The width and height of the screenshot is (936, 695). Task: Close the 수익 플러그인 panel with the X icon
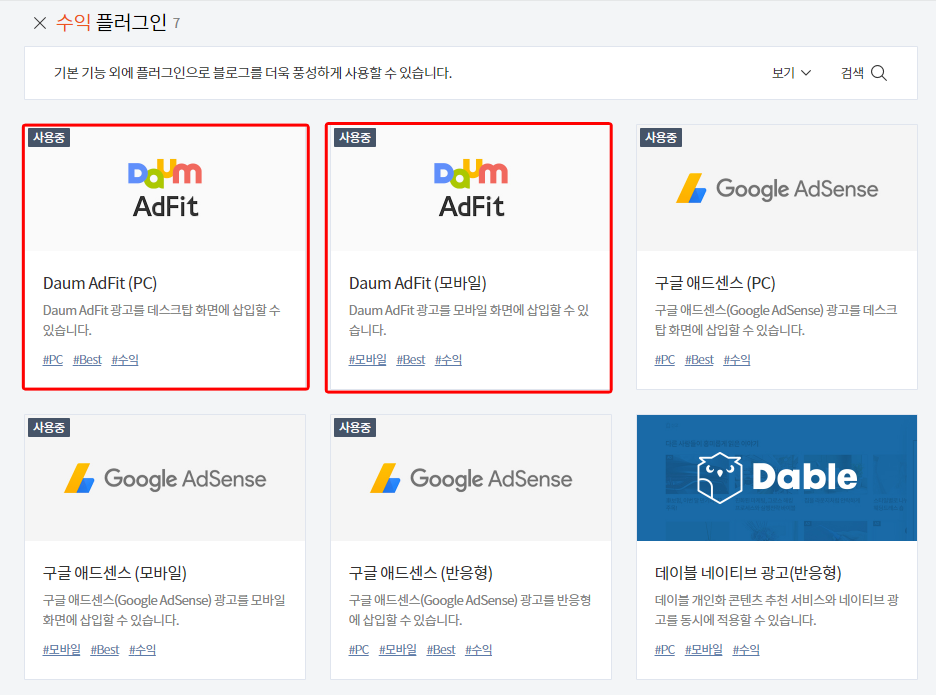40,23
